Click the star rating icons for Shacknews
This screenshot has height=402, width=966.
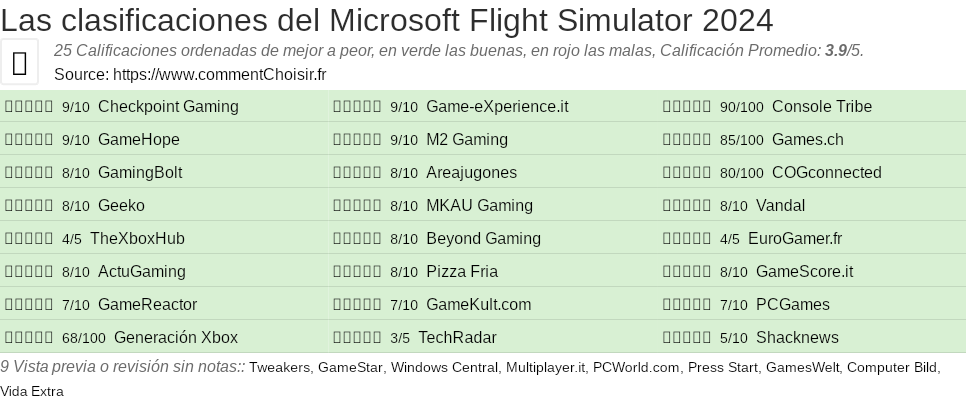tap(687, 338)
